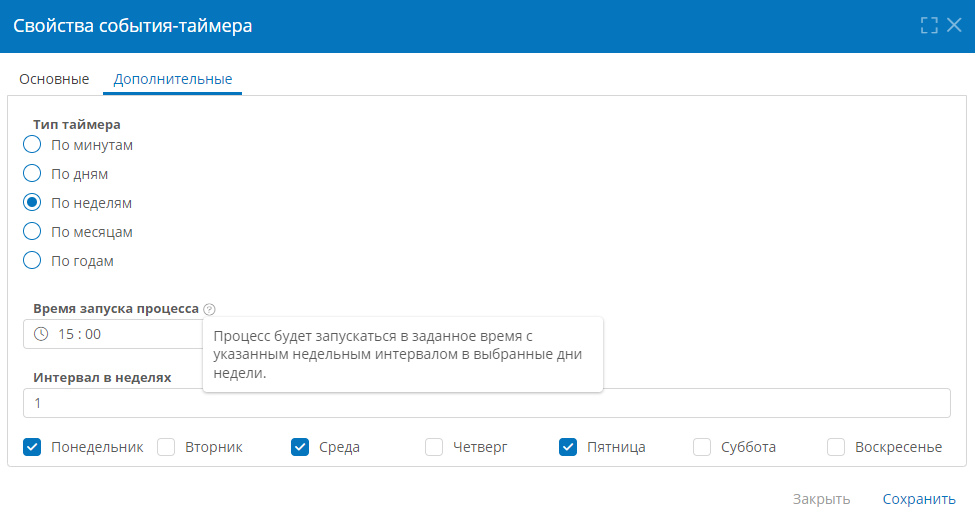Click the Интервал в неделях input field
The image size is (975, 521).
click(x=487, y=403)
